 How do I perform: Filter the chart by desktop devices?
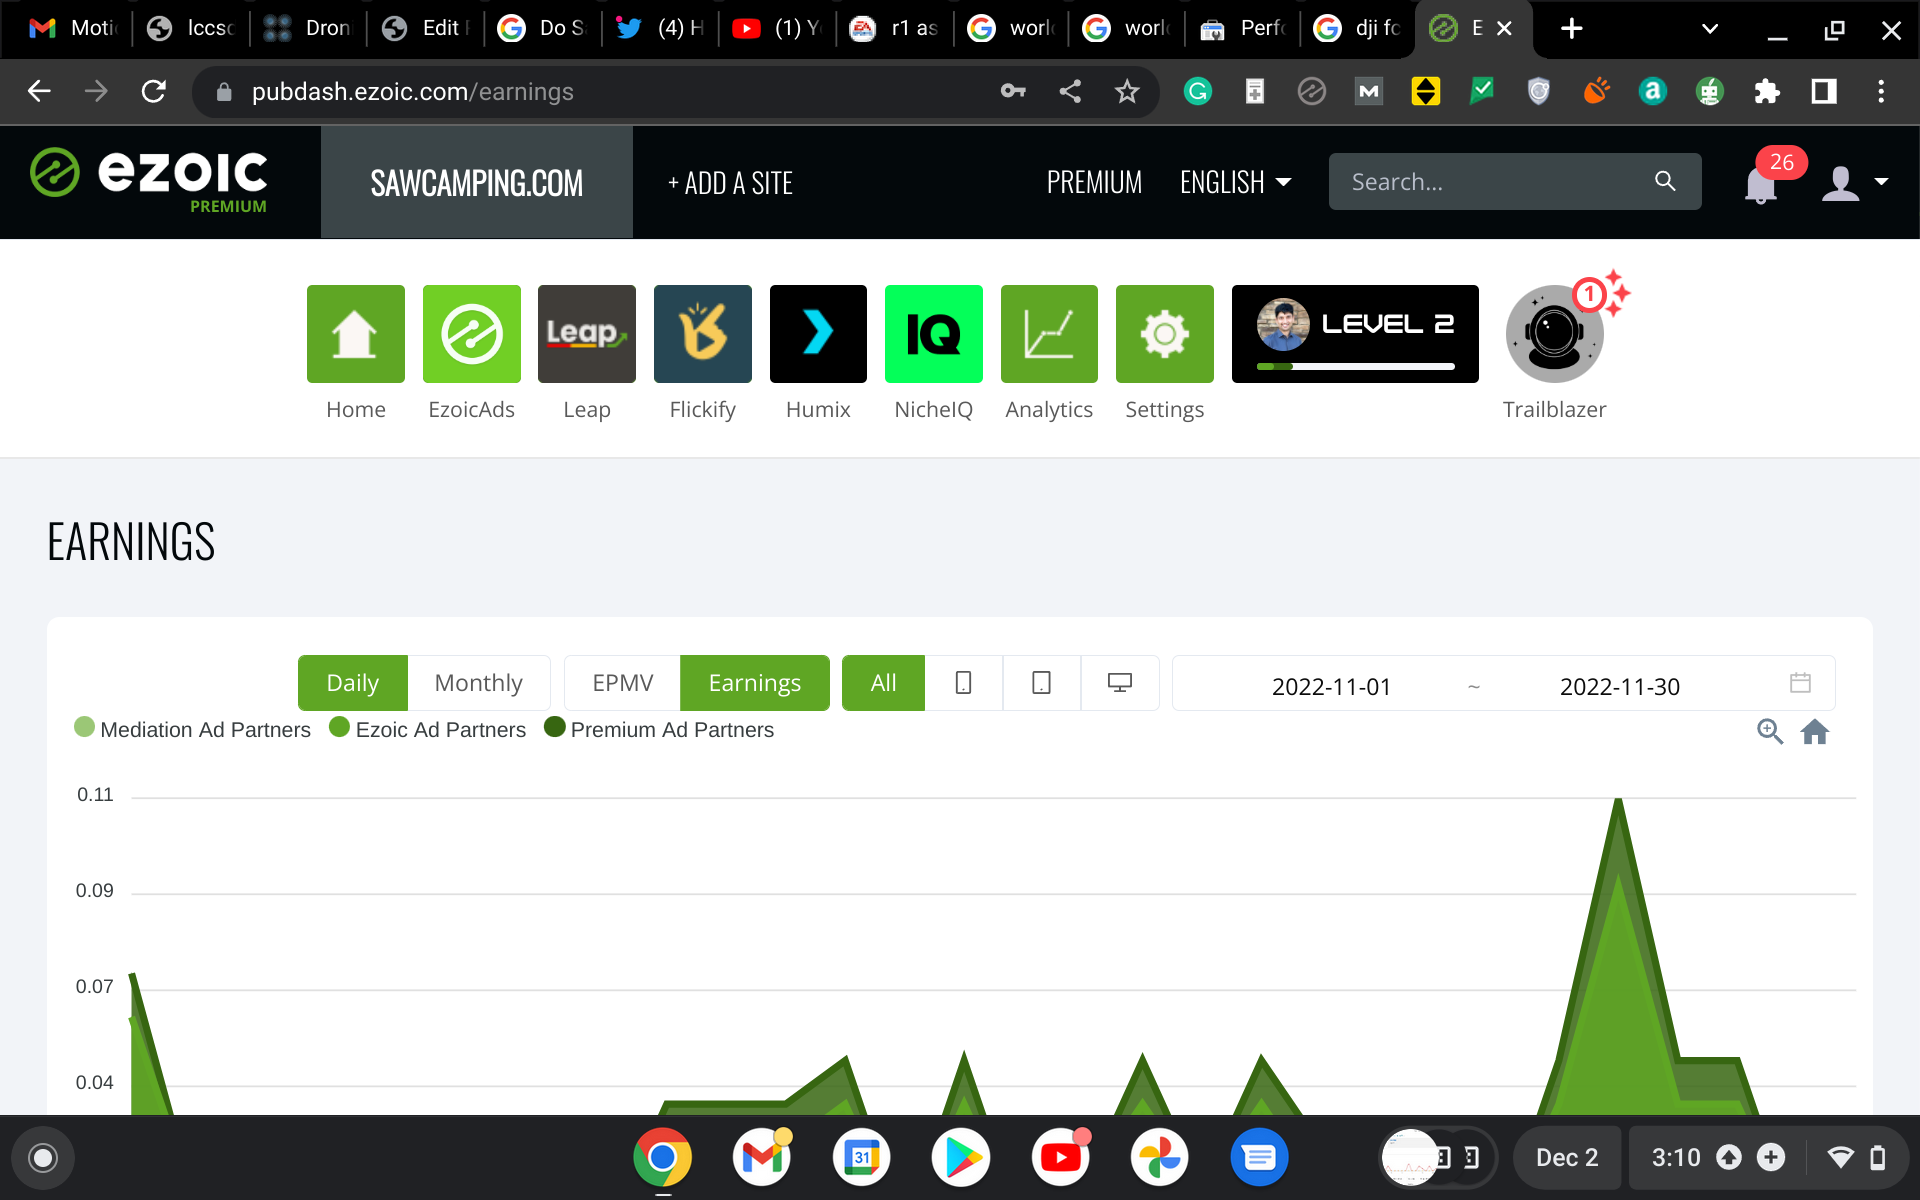coord(1120,683)
